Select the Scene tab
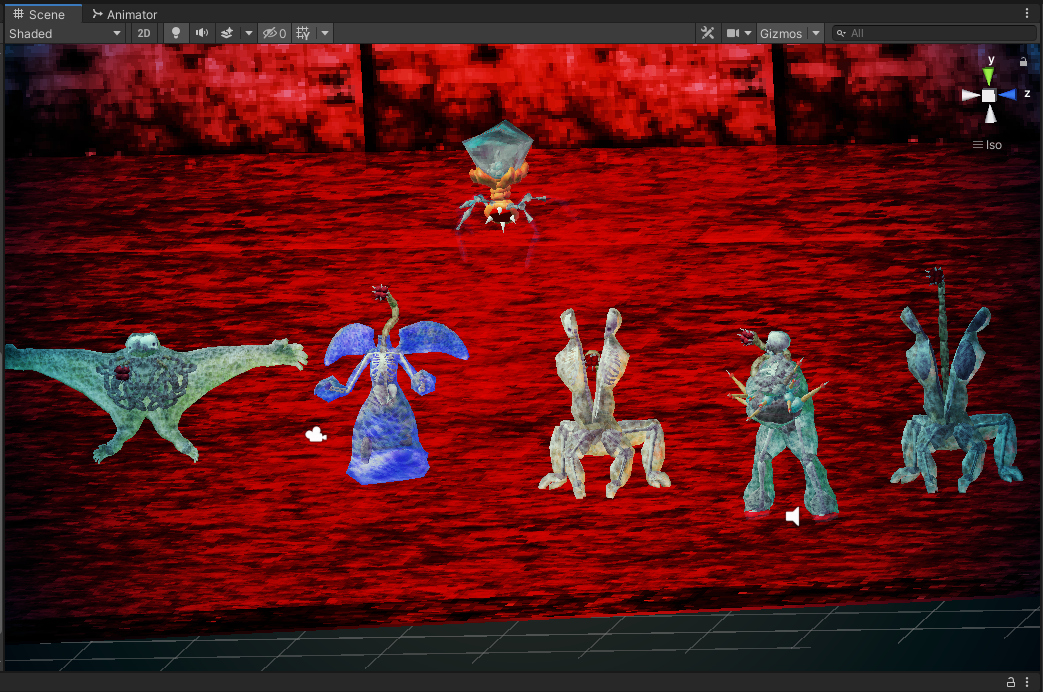 (40, 14)
